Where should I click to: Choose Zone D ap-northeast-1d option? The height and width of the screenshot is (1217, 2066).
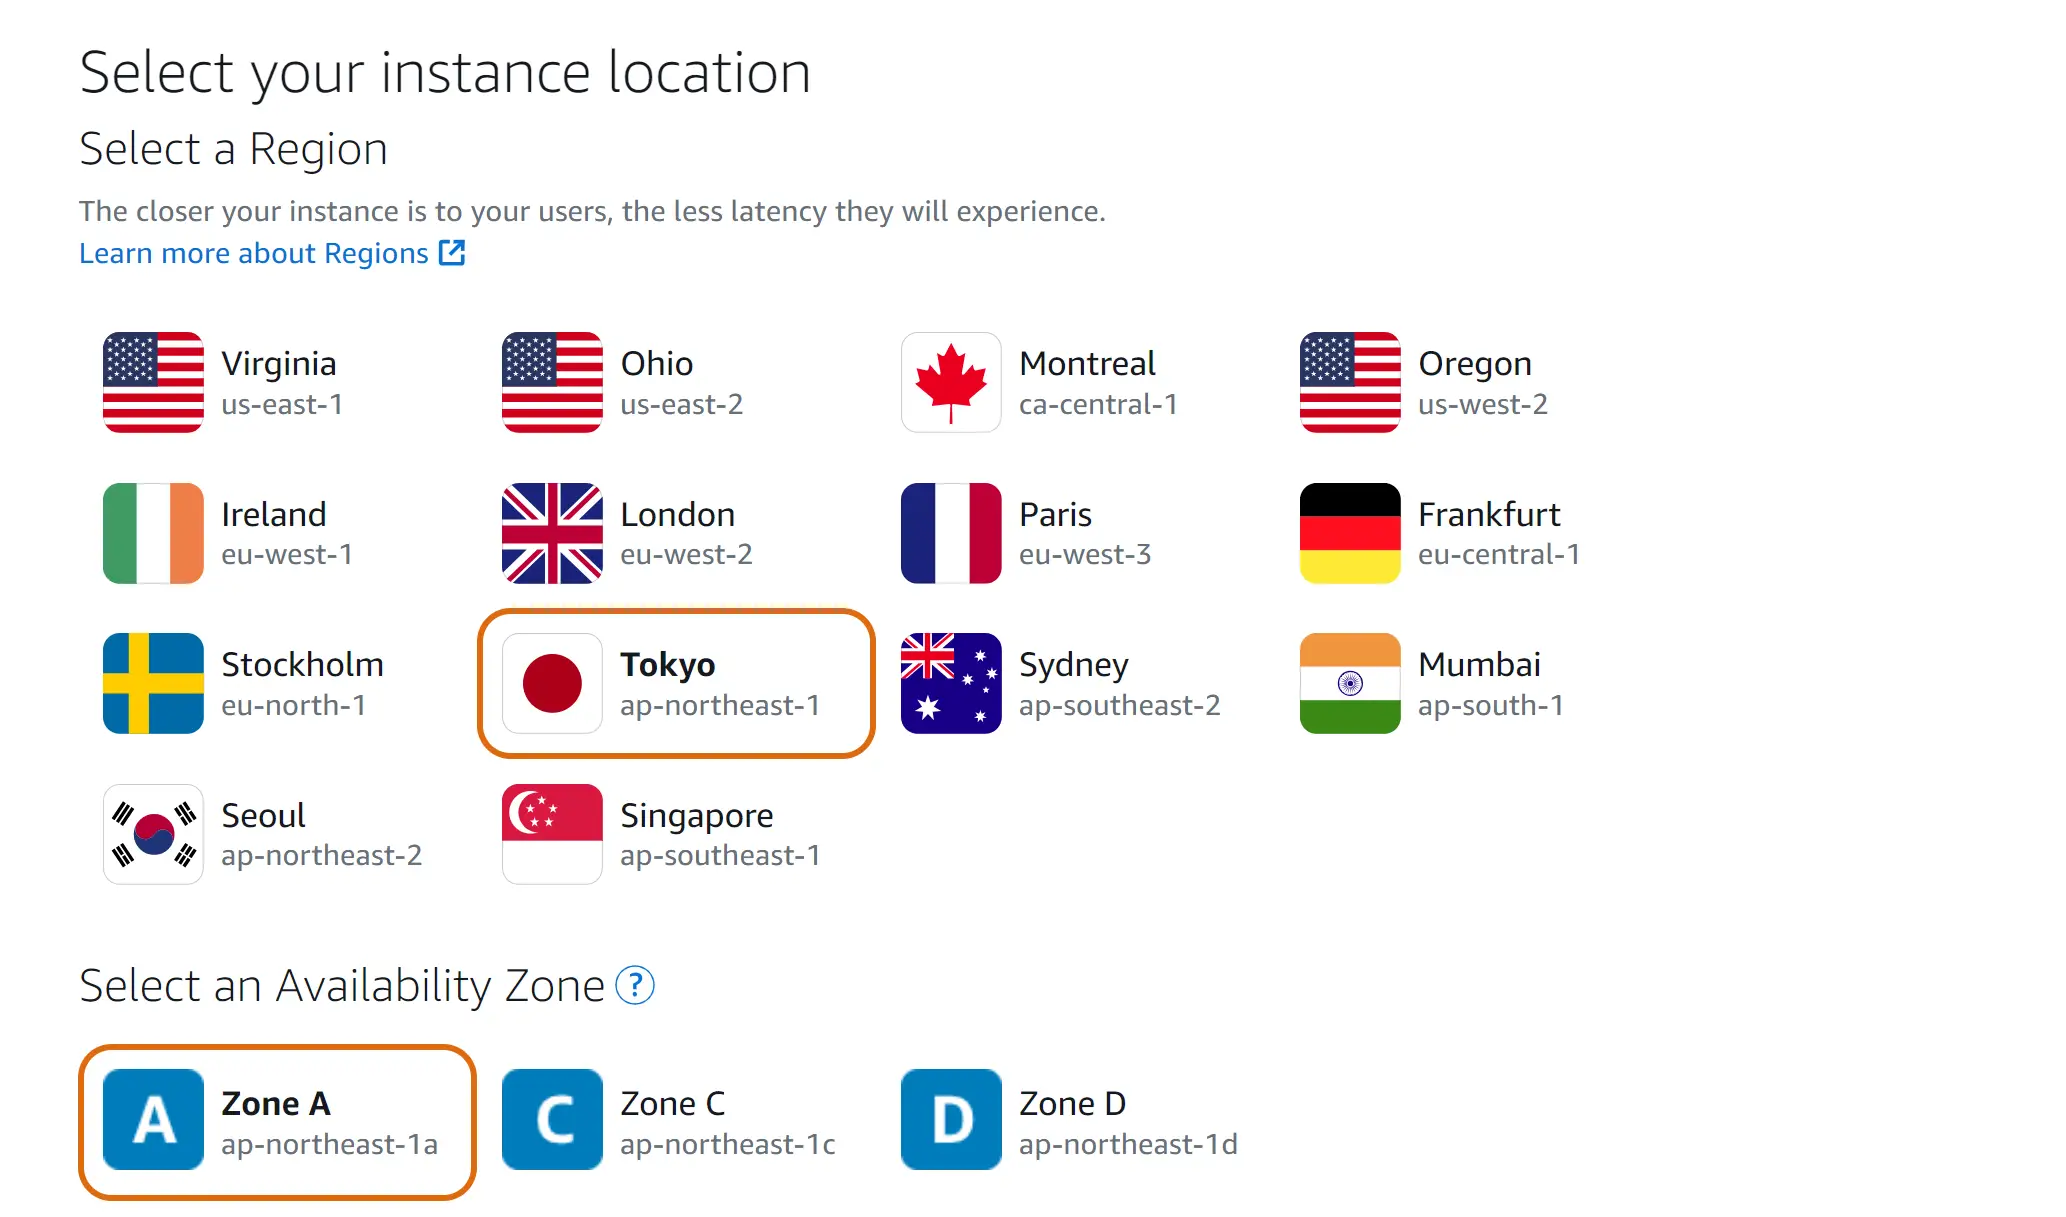point(1075,1122)
